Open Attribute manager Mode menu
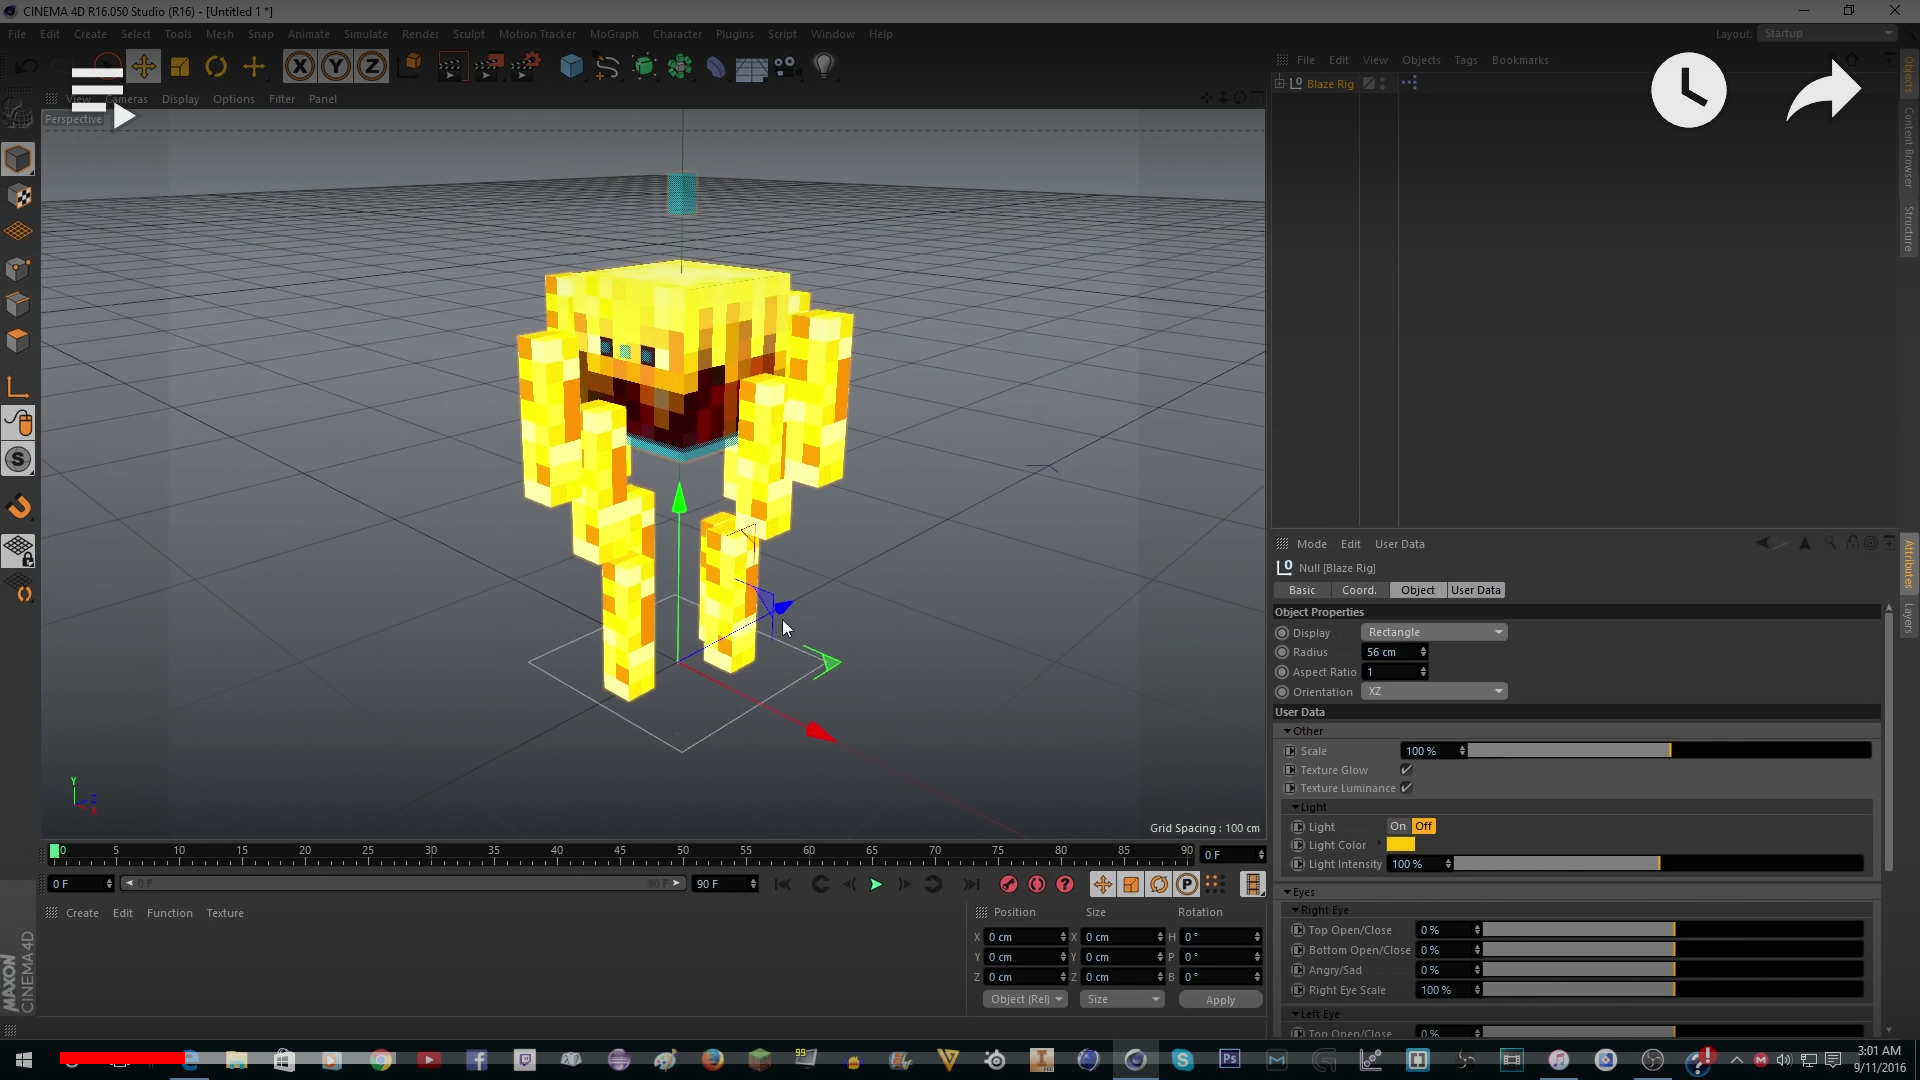The width and height of the screenshot is (1920, 1080). (1311, 544)
